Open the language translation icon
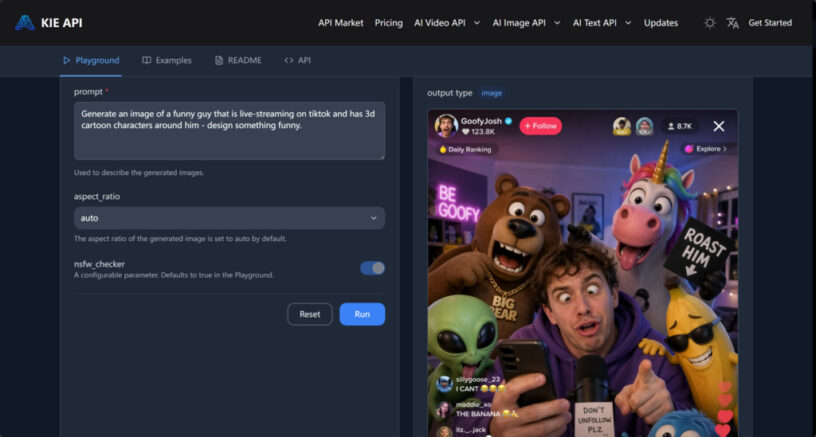 click(732, 22)
